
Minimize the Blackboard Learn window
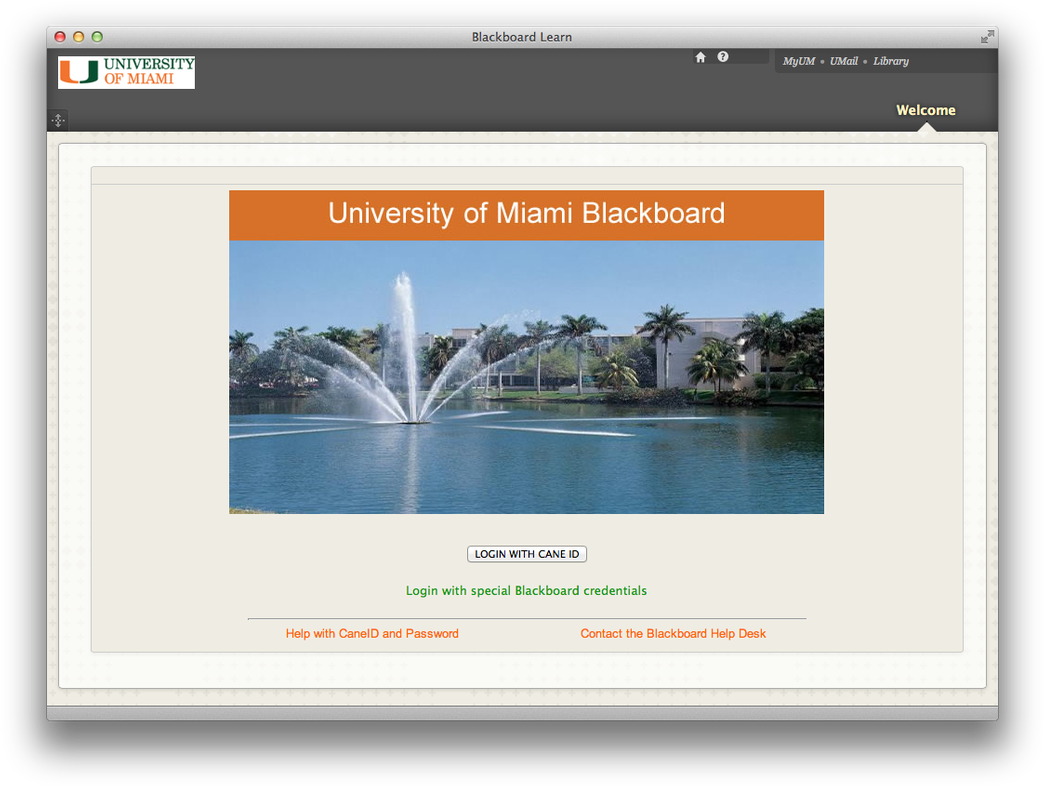point(79,37)
